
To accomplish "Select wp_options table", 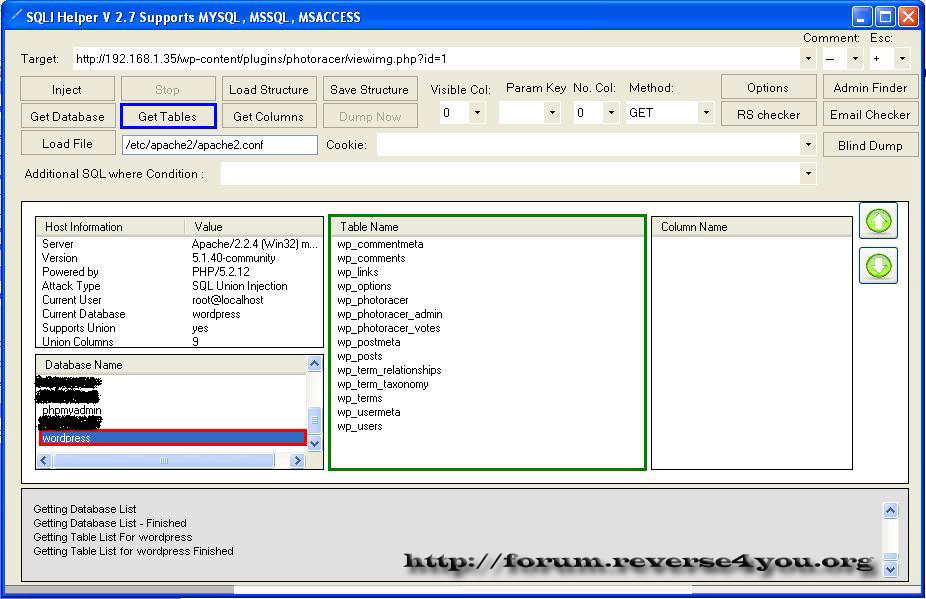I will click(364, 286).
